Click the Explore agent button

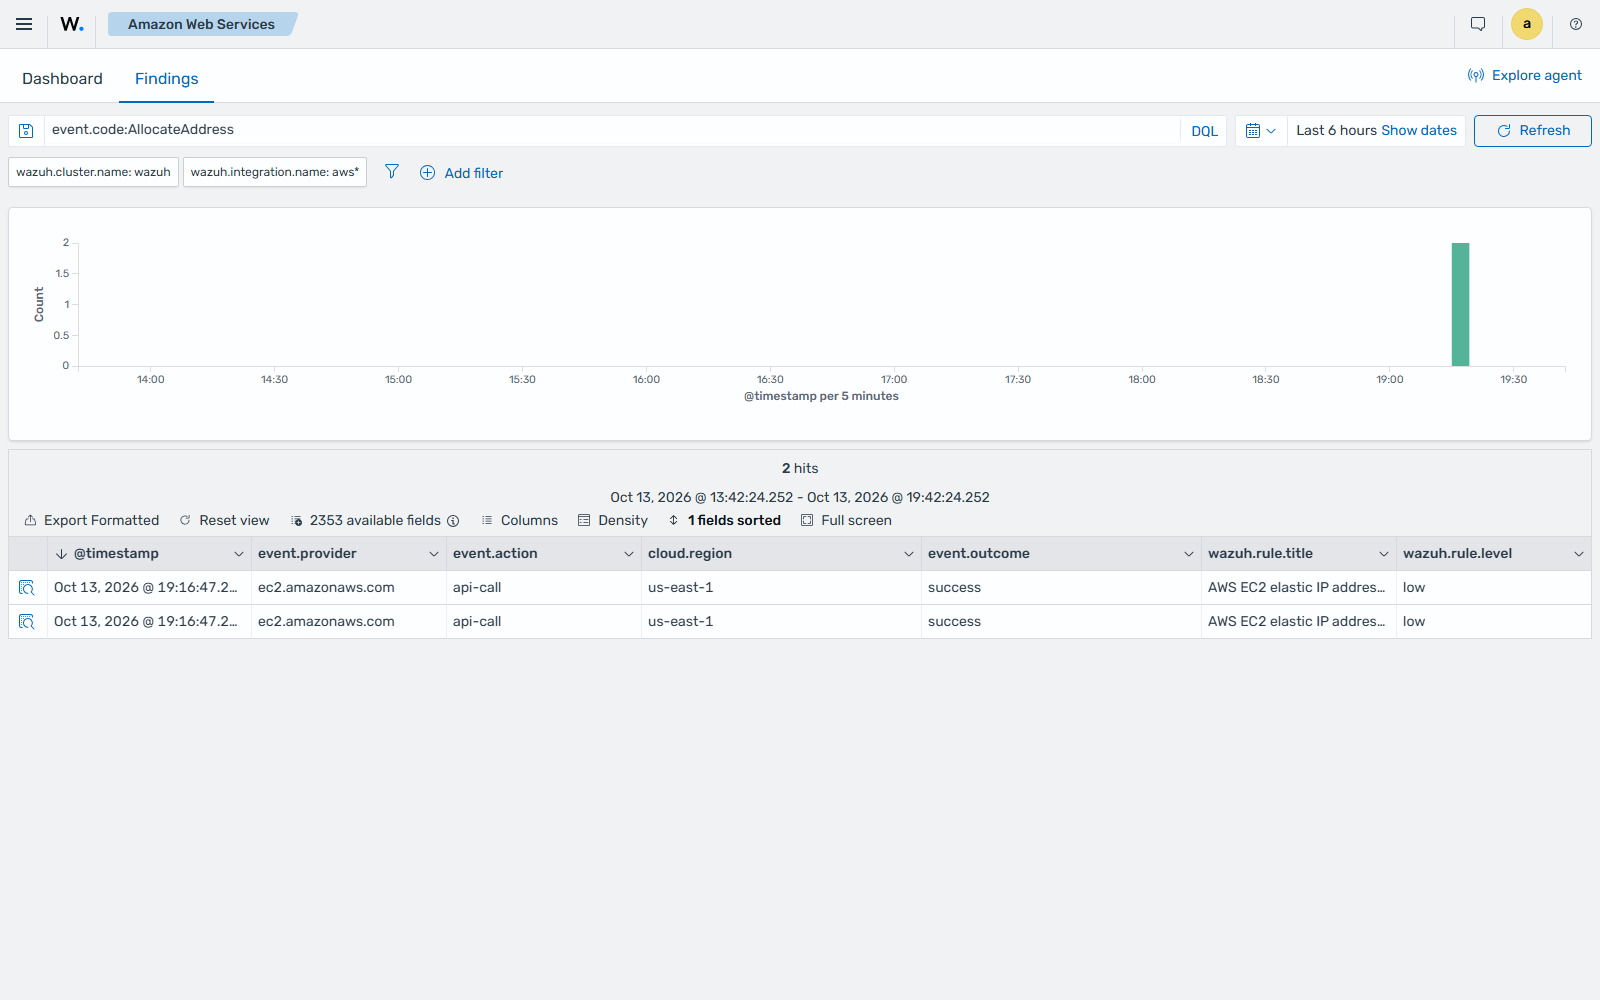[x=1524, y=75]
